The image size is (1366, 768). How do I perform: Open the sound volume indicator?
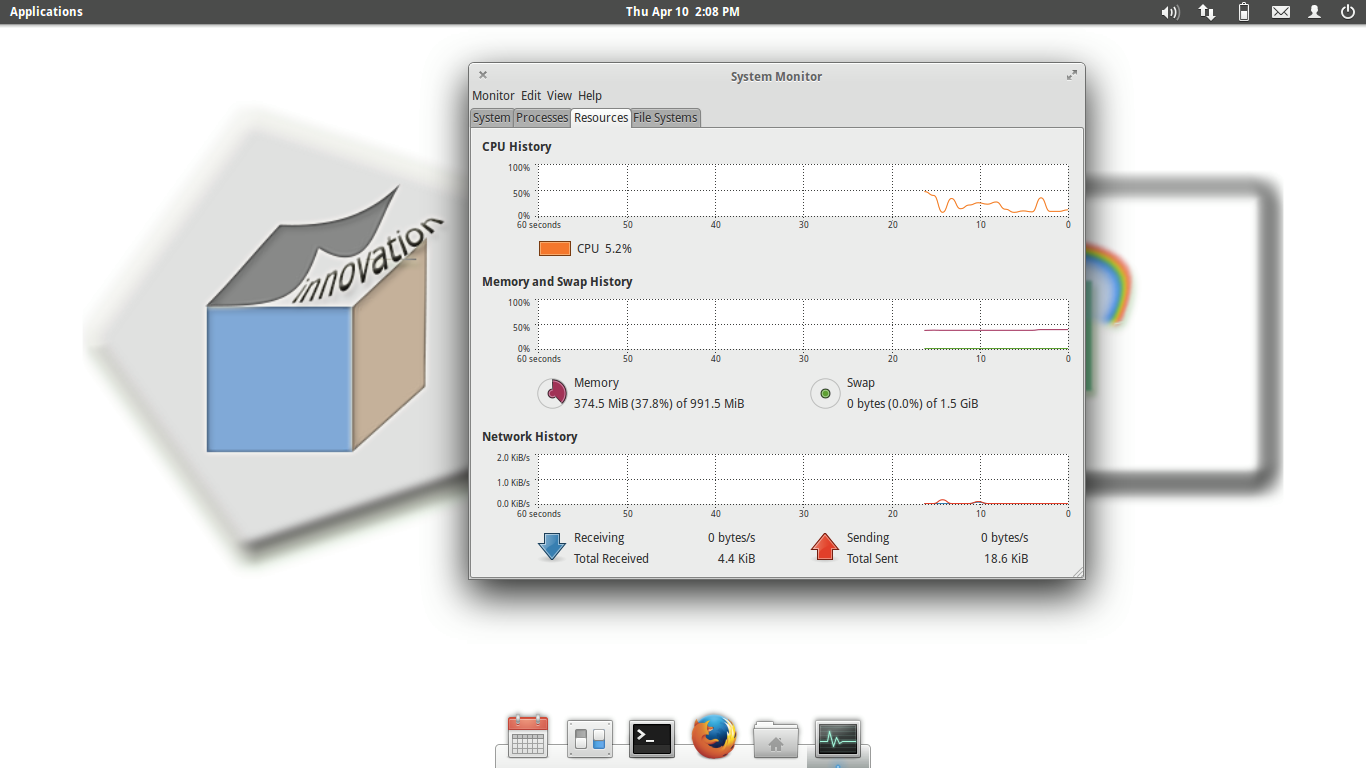[1170, 12]
